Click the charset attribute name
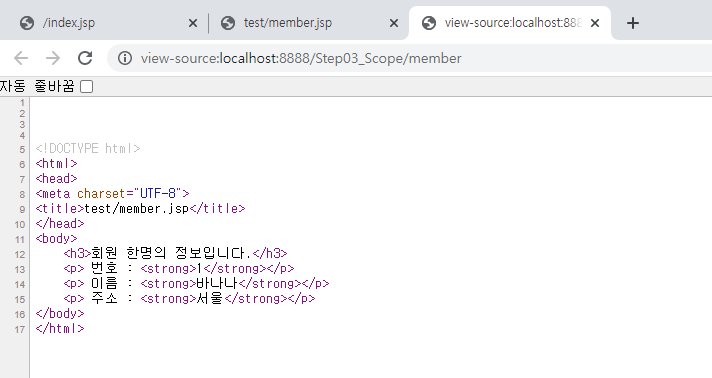Viewport: 712px width, 378px height. tap(102, 194)
